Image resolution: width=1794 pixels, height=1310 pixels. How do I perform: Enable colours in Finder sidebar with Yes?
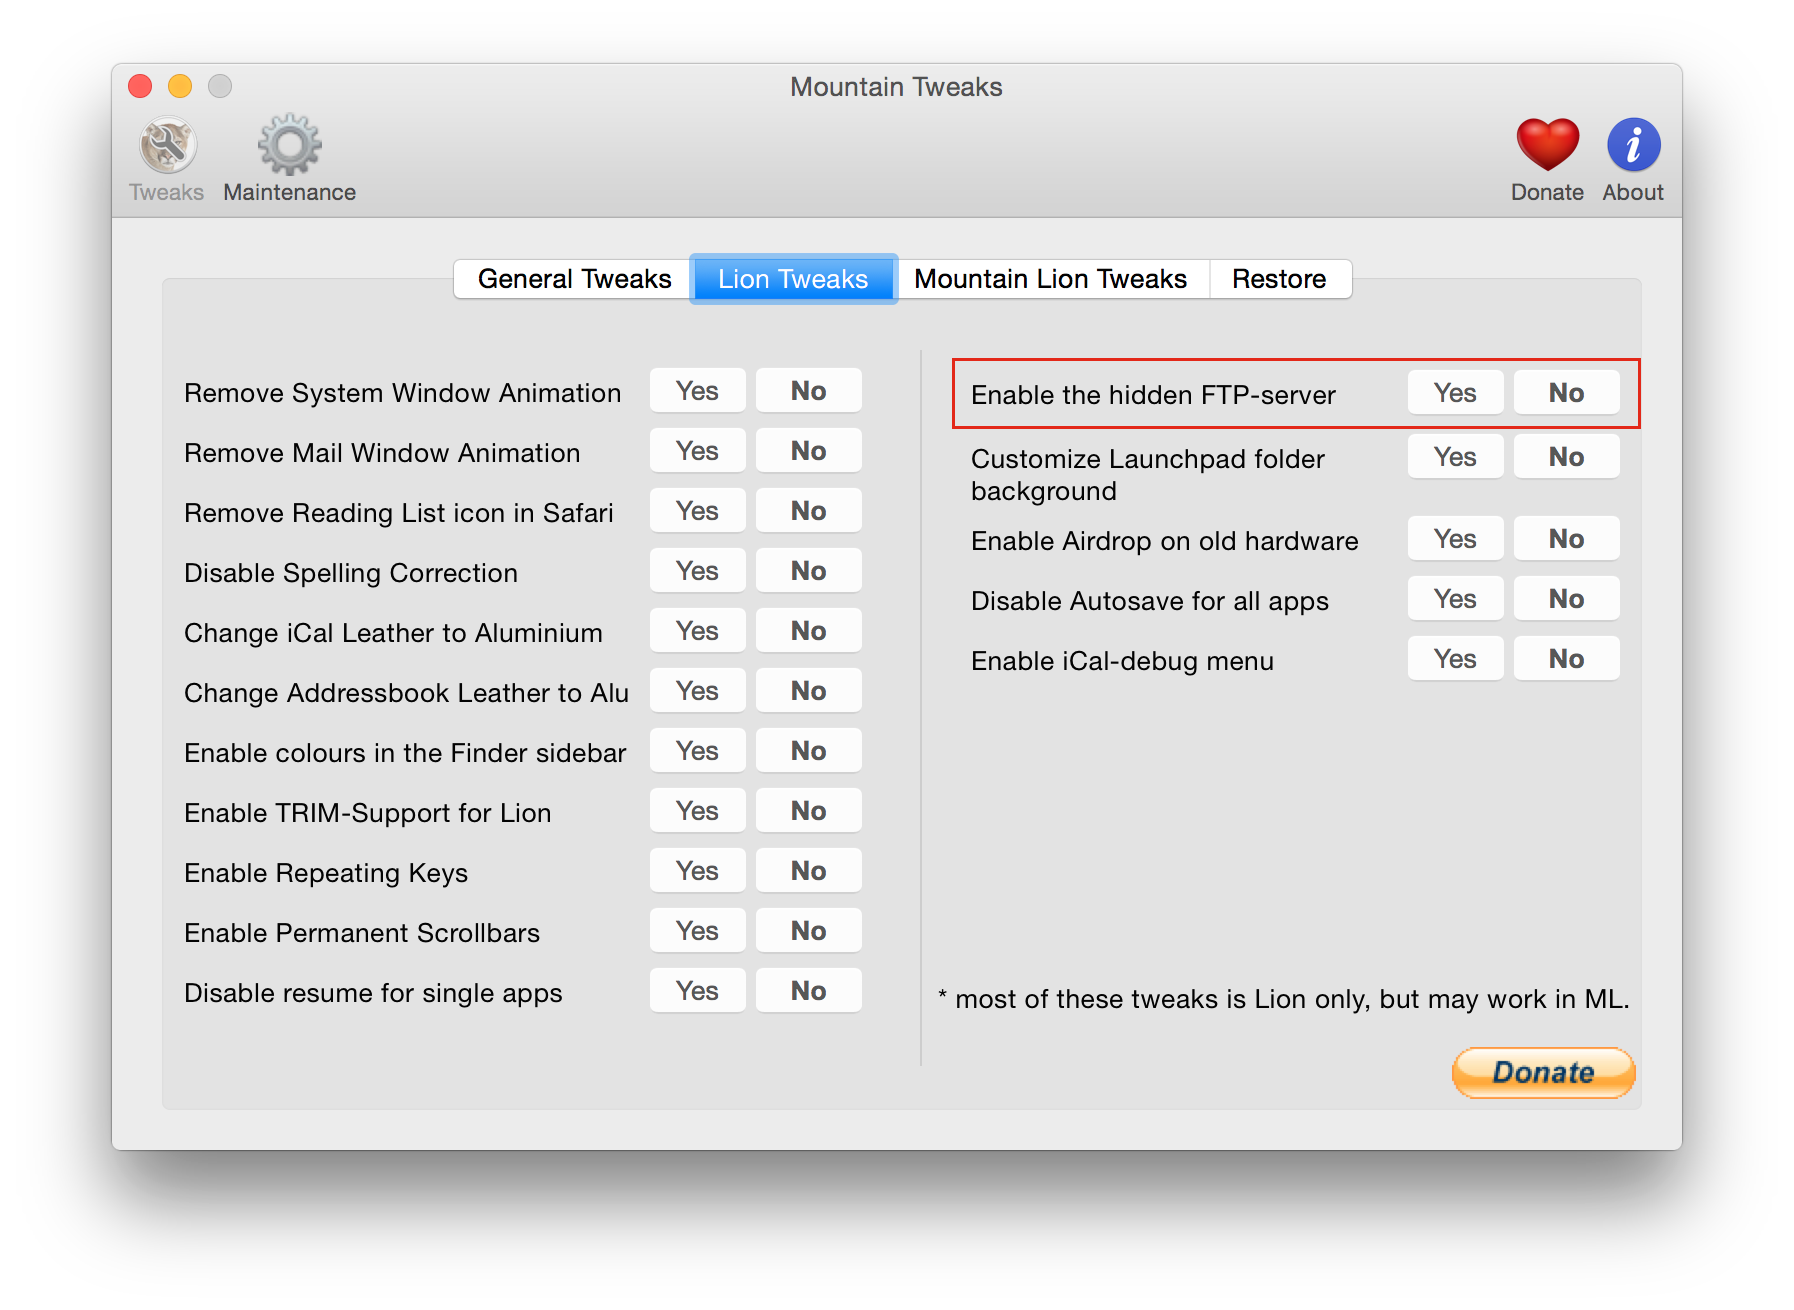[697, 751]
